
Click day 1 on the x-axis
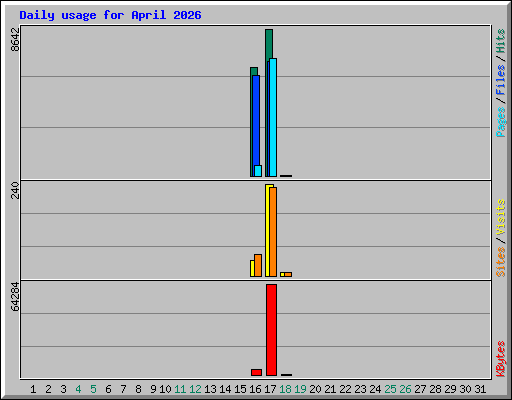[x=33, y=389]
